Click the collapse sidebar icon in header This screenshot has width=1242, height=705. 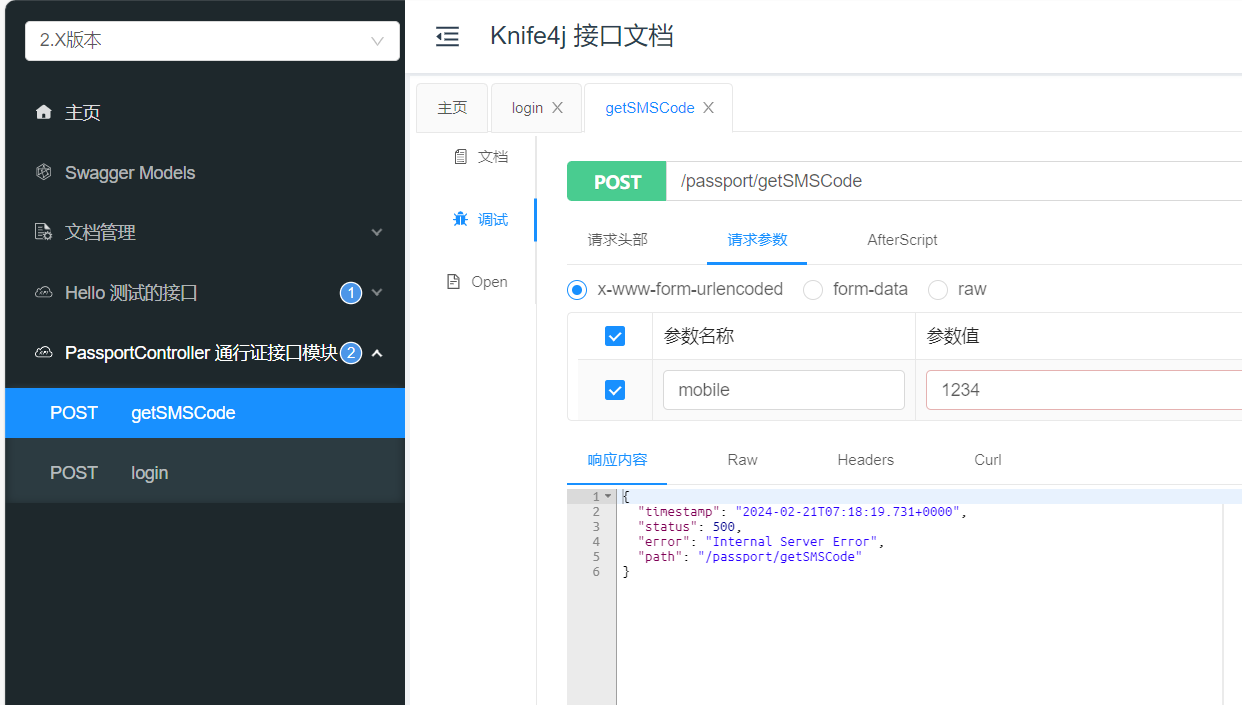(x=447, y=36)
